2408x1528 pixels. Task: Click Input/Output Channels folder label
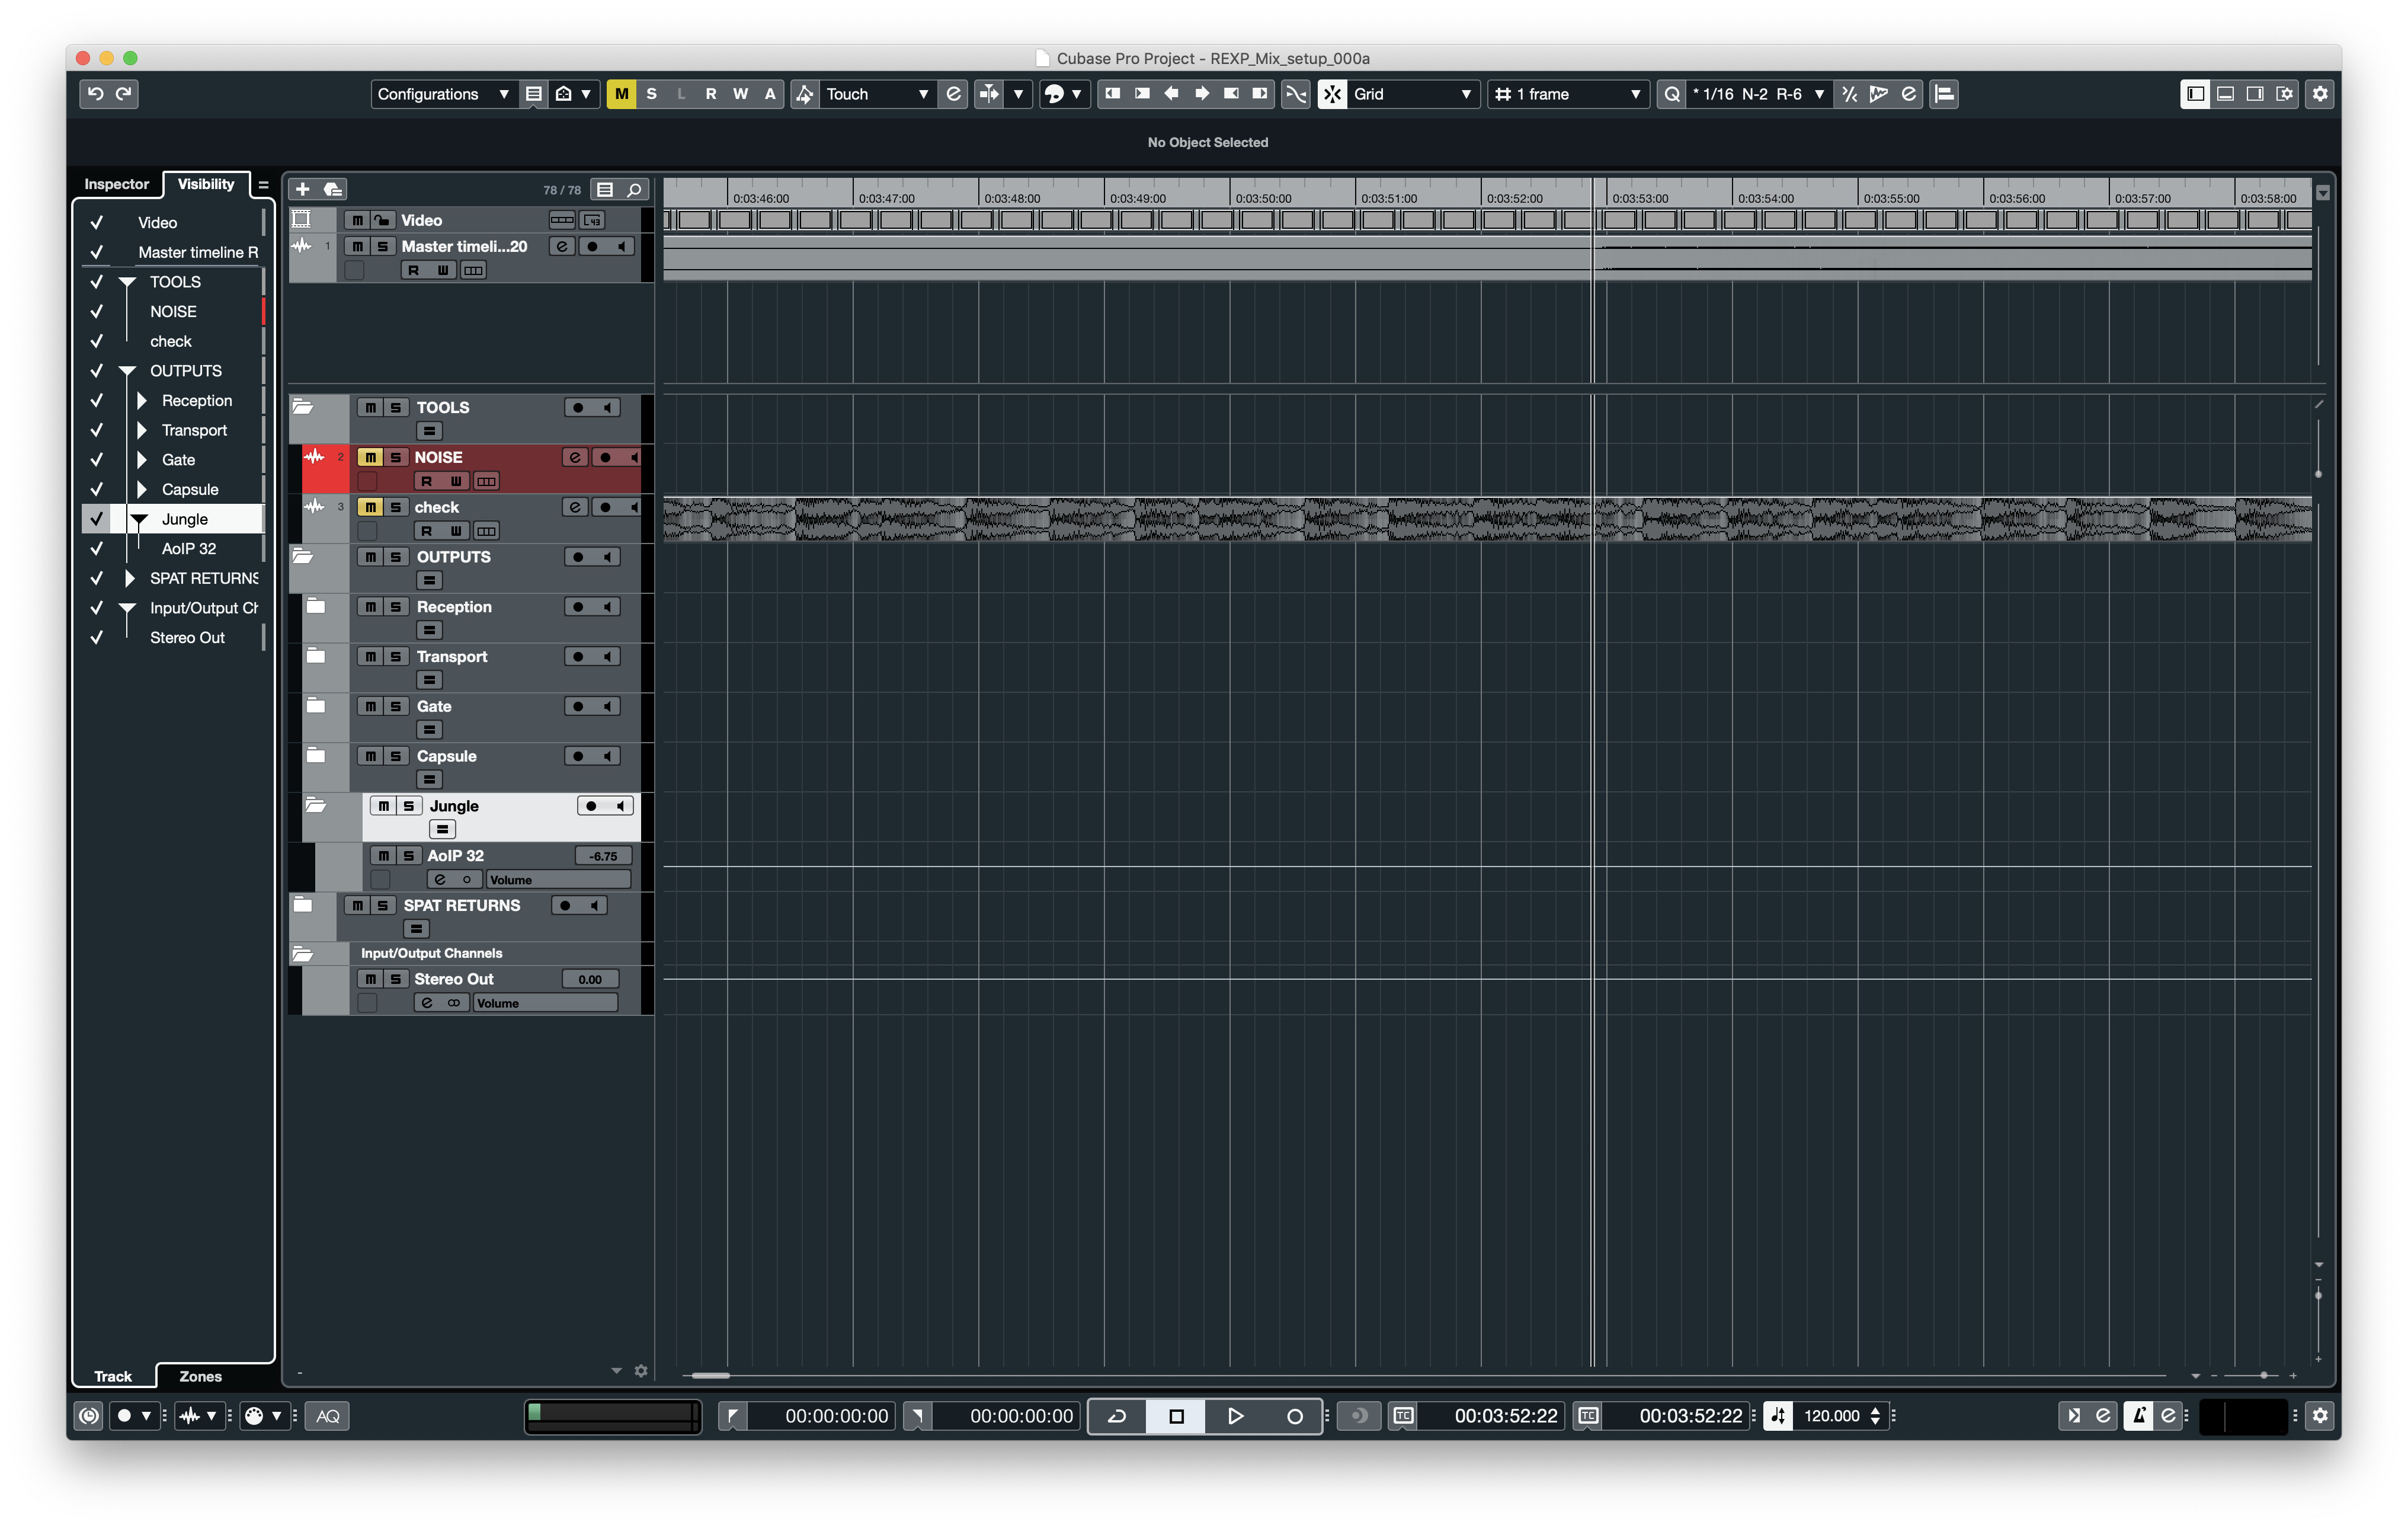tap(431, 953)
